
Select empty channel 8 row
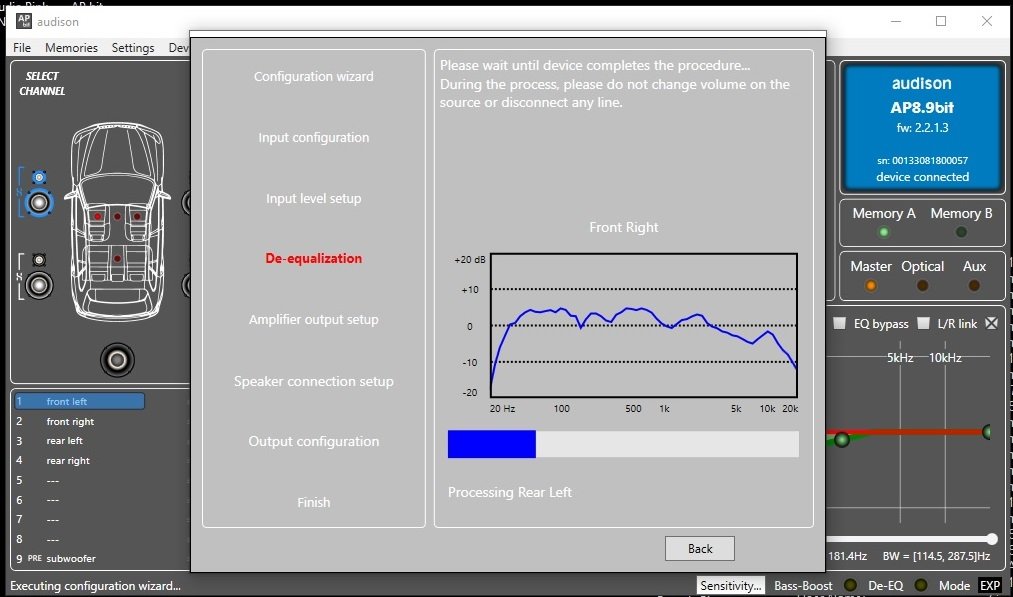[x=79, y=539]
